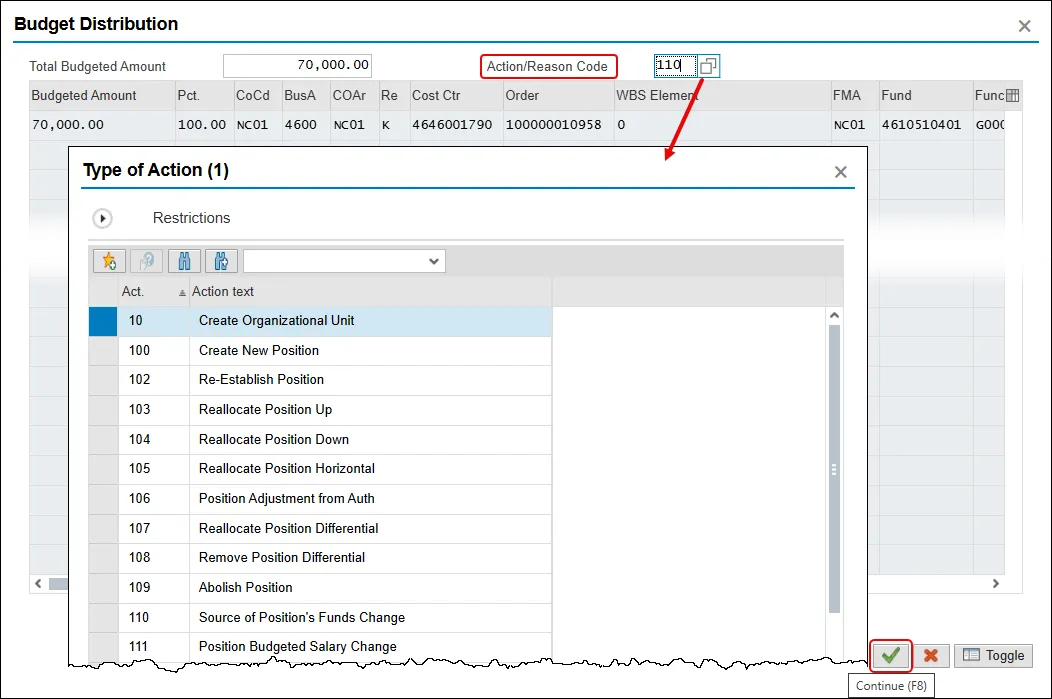
Task: Click the Total Budgeted Amount field
Action: pos(298,65)
